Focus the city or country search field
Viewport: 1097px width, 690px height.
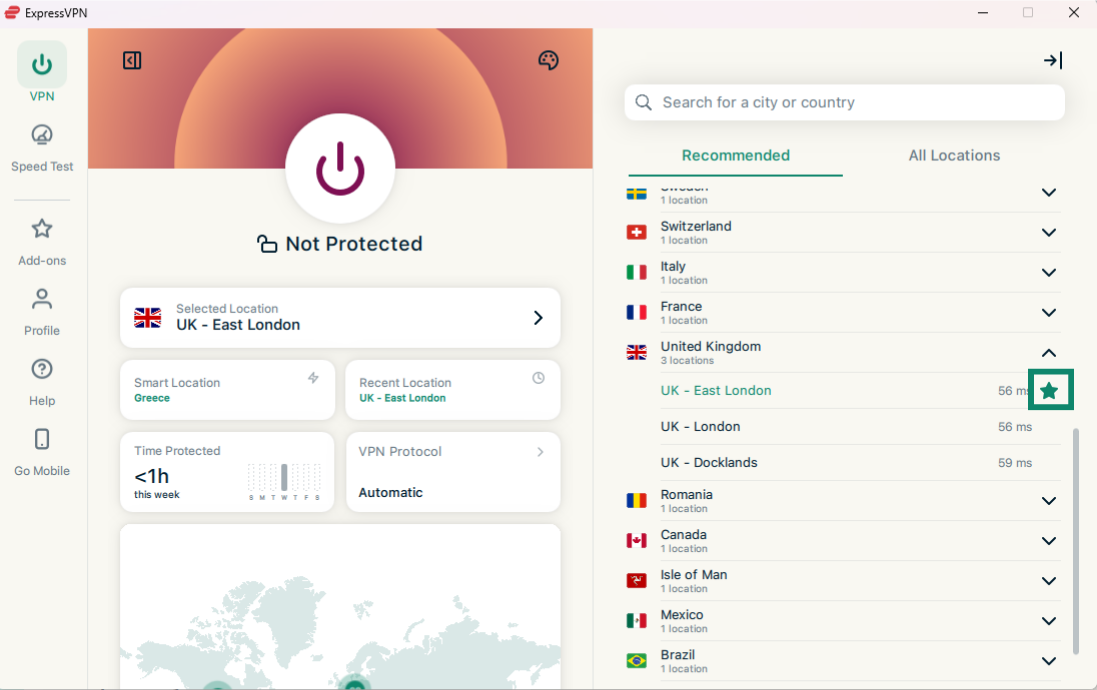click(844, 103)
